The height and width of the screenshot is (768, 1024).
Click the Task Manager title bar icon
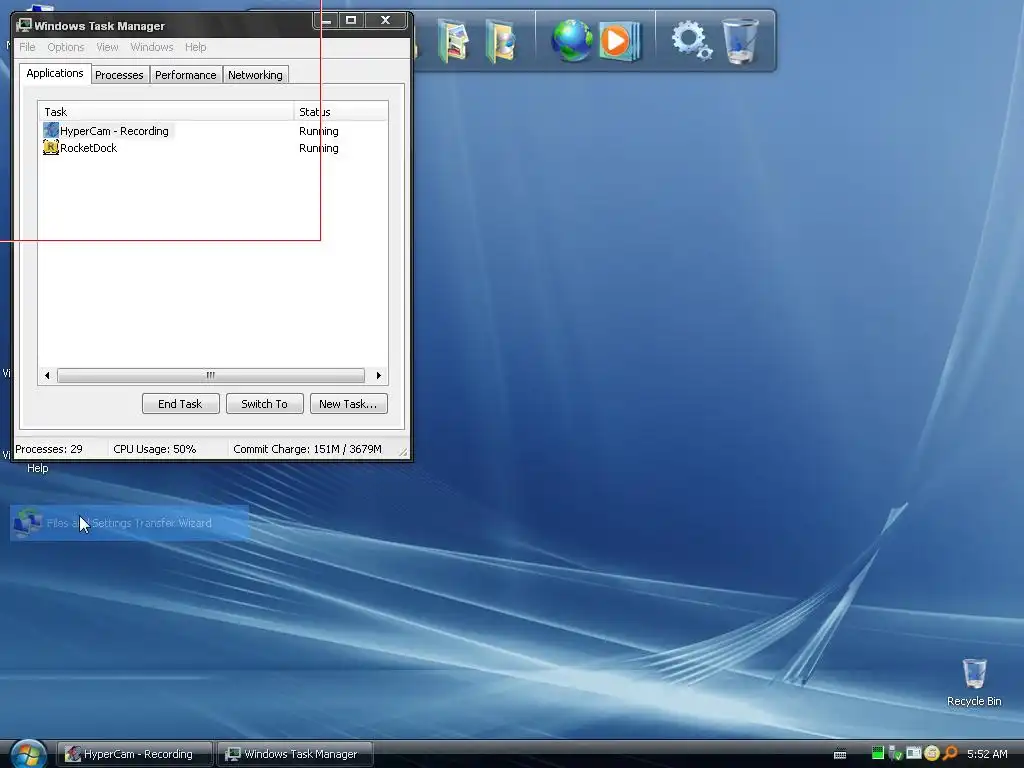(24, 25)
